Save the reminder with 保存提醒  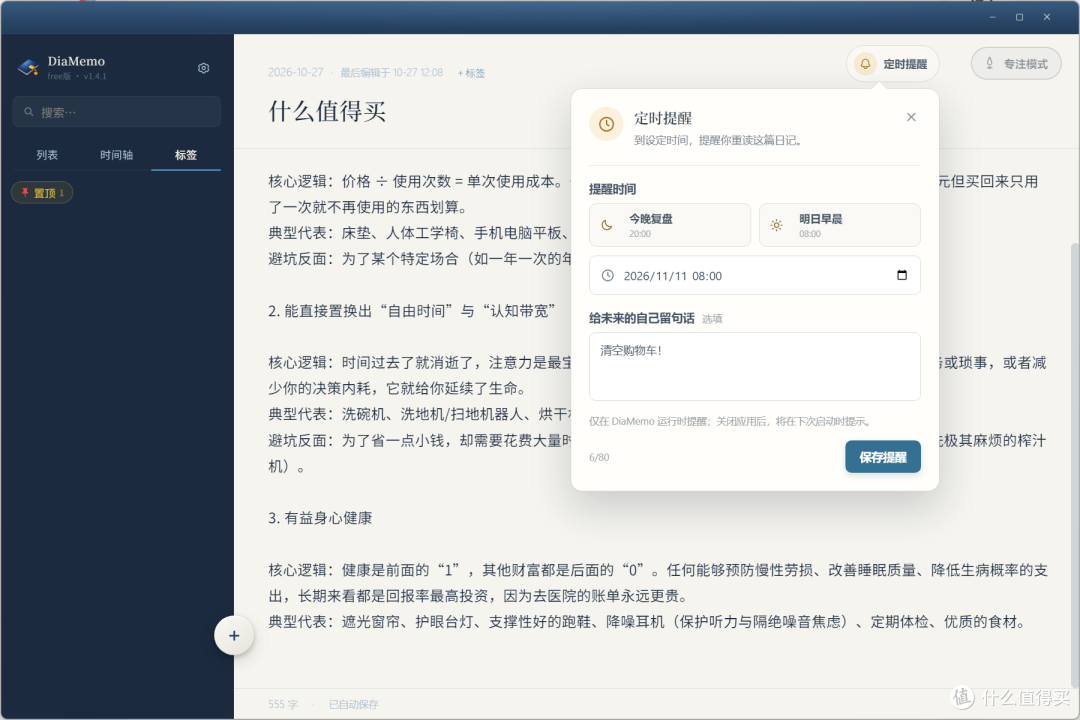pos(882,457)
